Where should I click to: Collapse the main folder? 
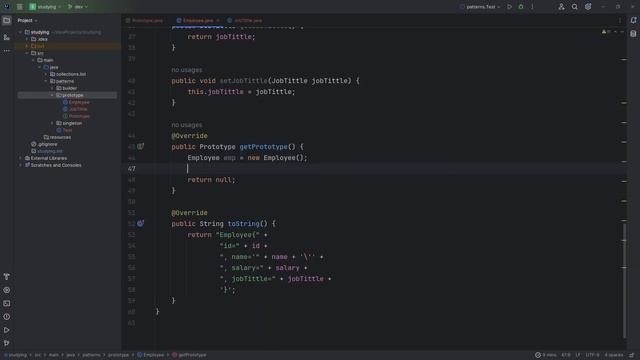pyautogui.click(x=33, y=60)
